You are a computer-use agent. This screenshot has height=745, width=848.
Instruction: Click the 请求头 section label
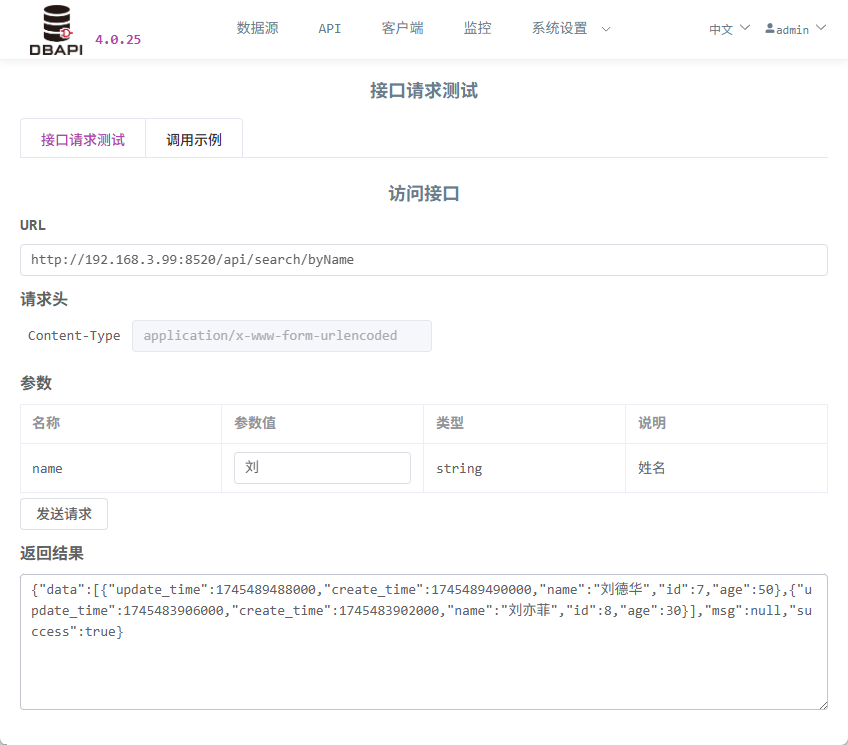point(44,299)
